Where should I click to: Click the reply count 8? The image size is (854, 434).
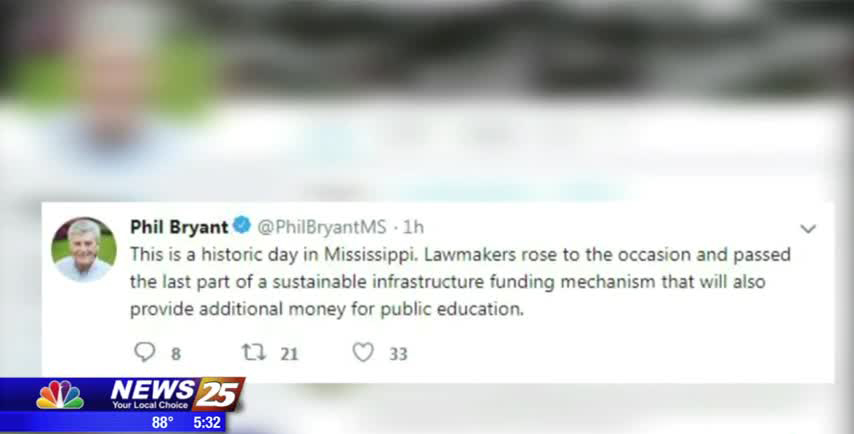click(175, 354)
